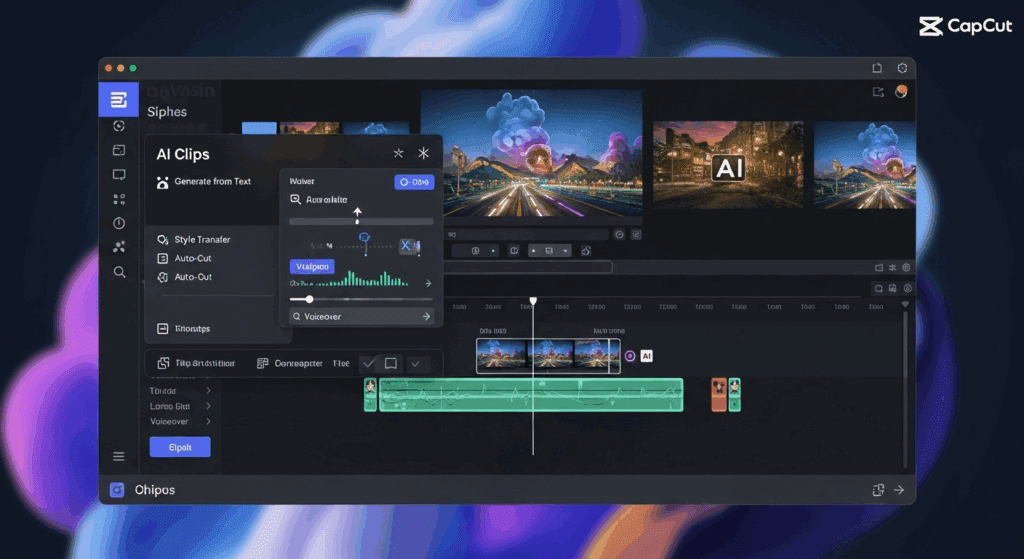Click the blue button at left panel bottom

click(180, 447)
